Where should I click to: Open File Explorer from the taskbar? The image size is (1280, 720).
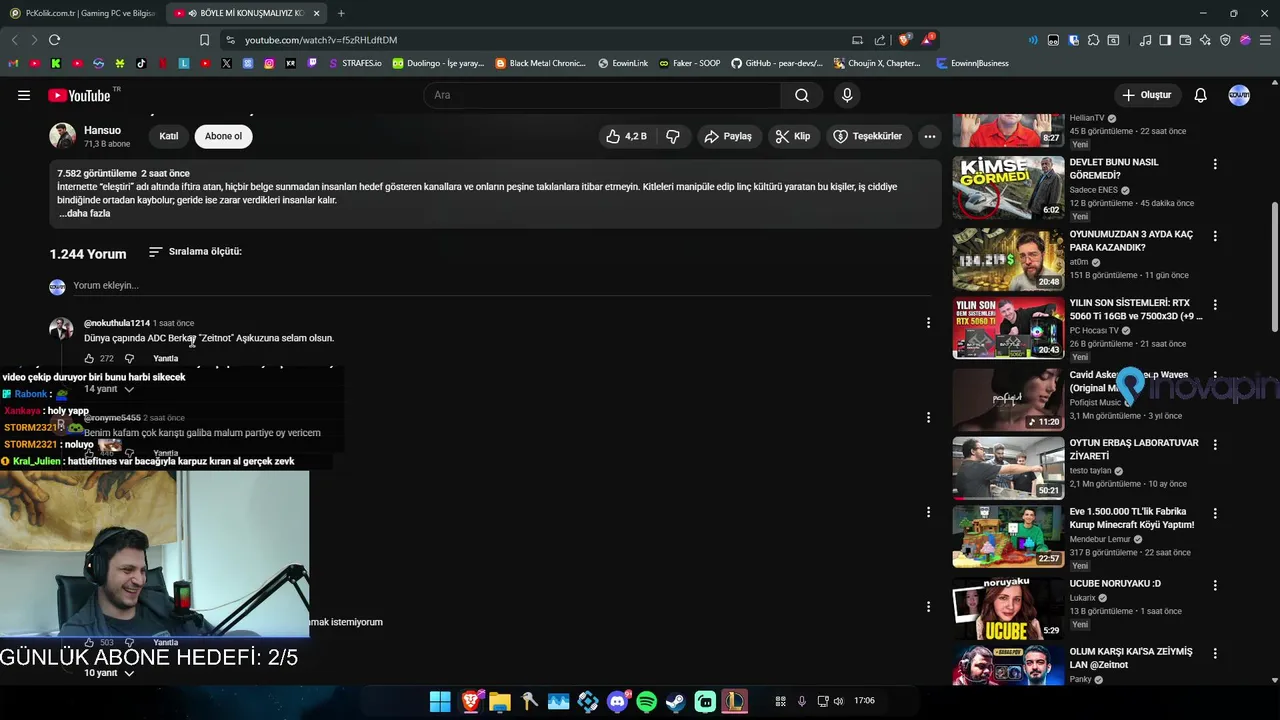[499, 701]
